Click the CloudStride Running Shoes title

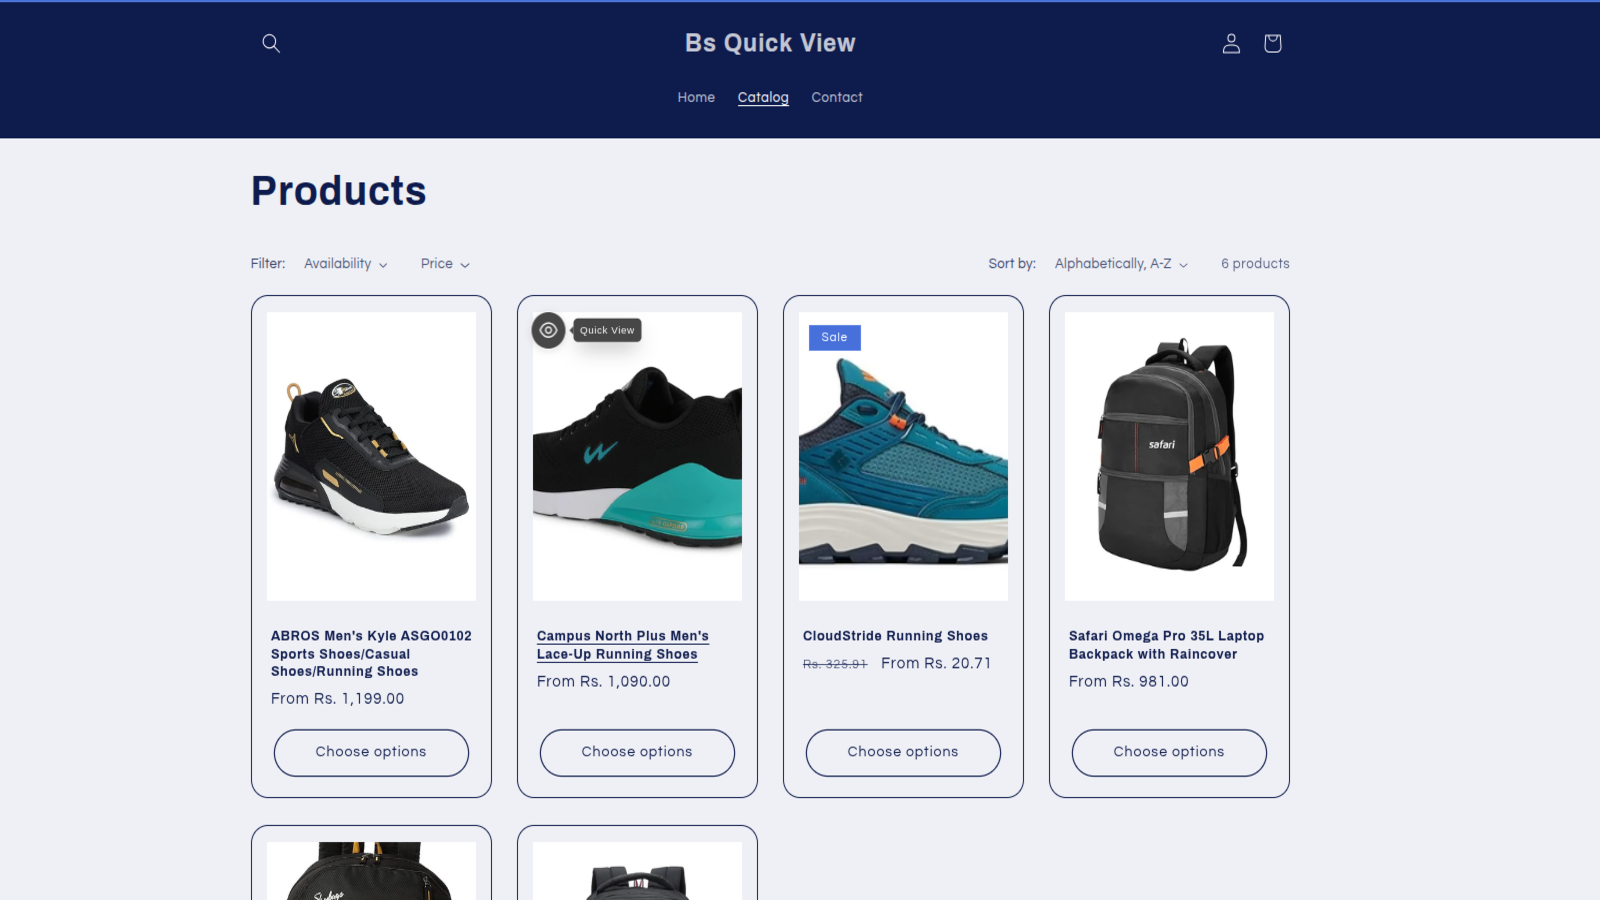[896, 635]
